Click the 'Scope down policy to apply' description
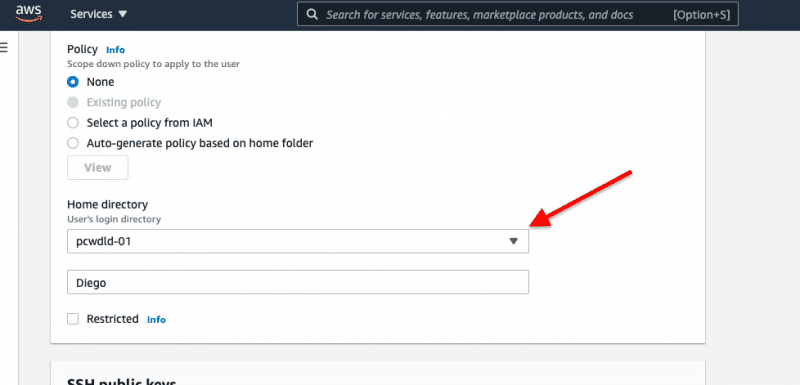The height and width of the screenshot is (385, 800). coord(154,64)
